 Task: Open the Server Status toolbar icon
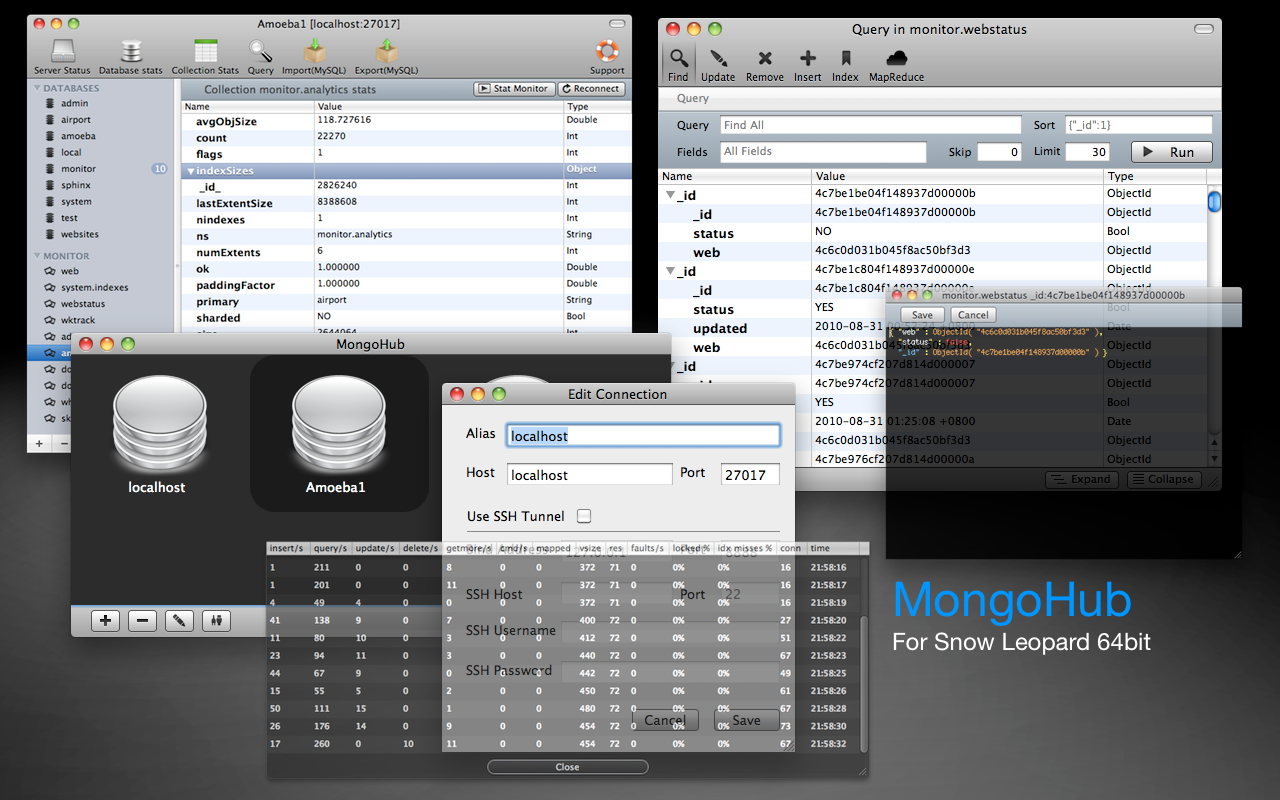pyautogui.click(x=62, y=52)
